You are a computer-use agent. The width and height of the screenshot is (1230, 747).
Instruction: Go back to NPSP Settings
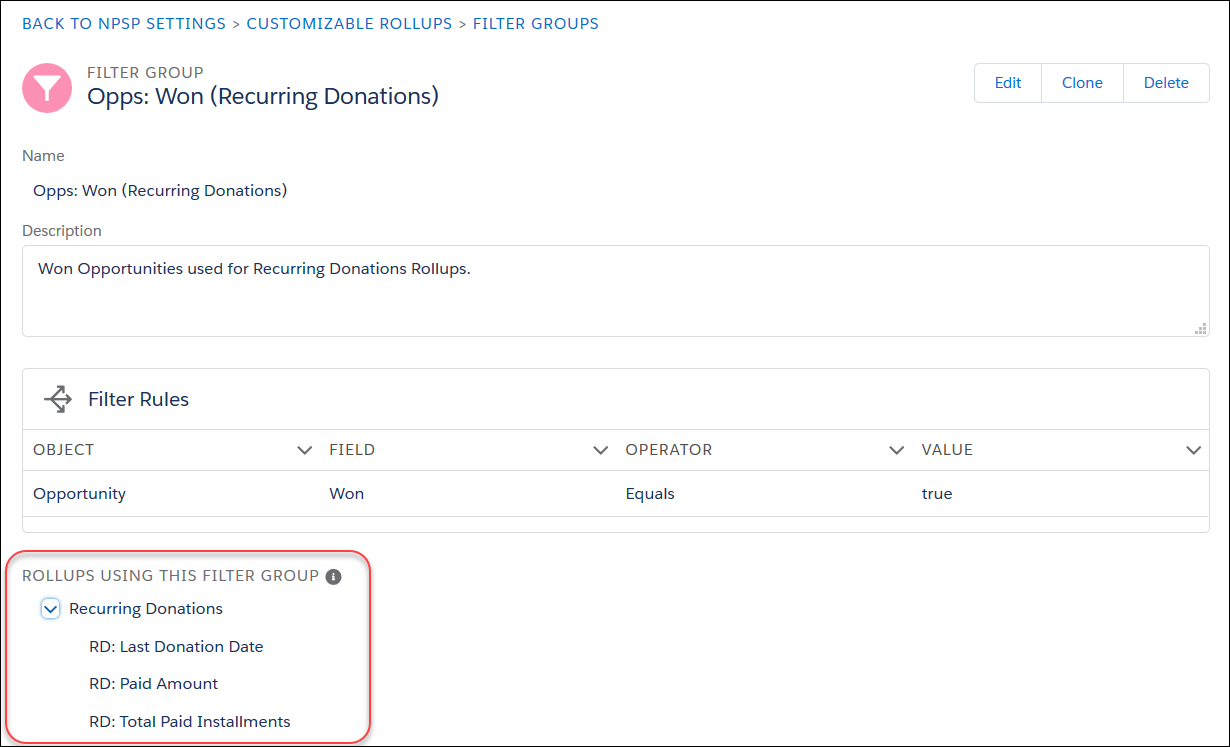123,23
